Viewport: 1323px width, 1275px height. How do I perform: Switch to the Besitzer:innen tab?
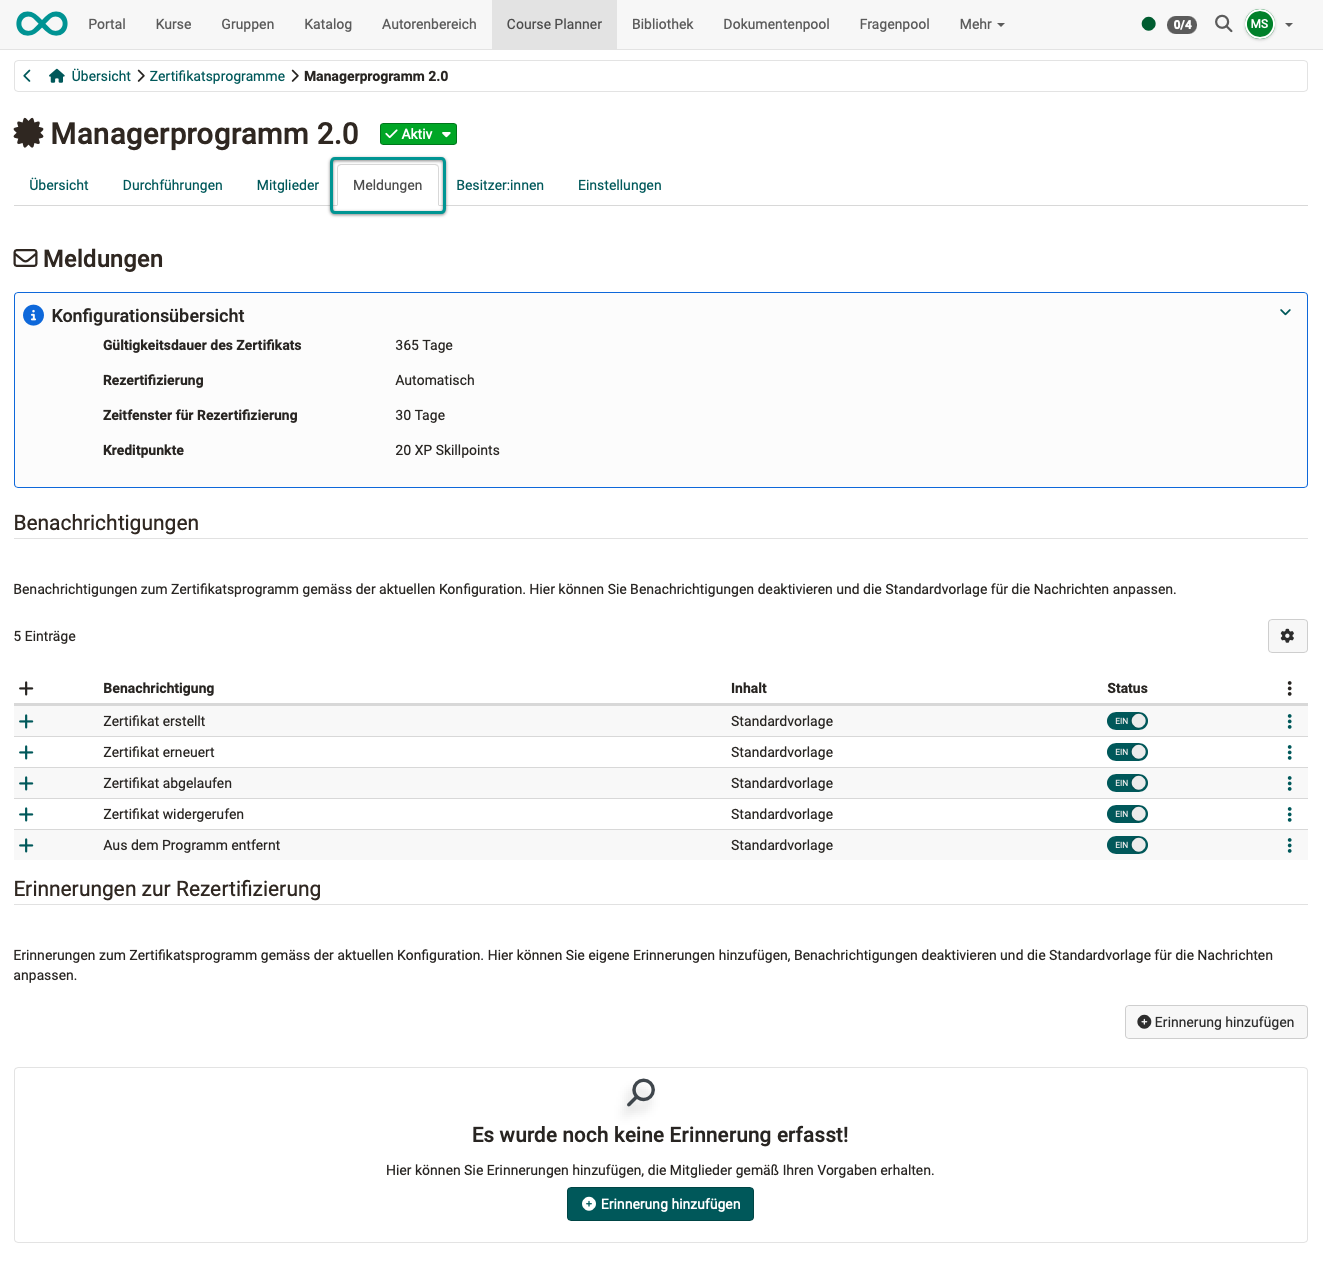(500, 185)
